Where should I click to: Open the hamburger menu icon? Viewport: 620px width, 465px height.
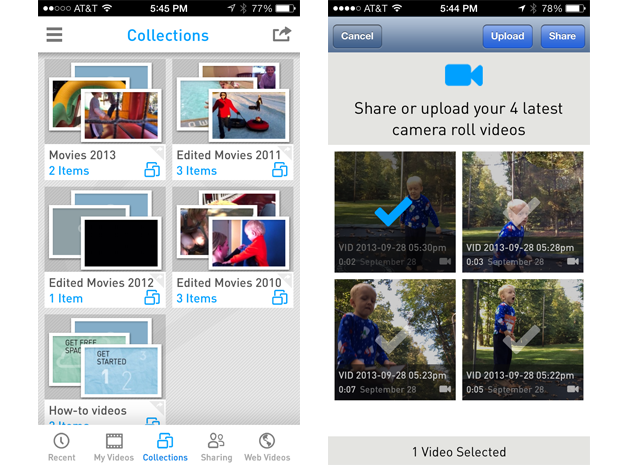[54, 35]
